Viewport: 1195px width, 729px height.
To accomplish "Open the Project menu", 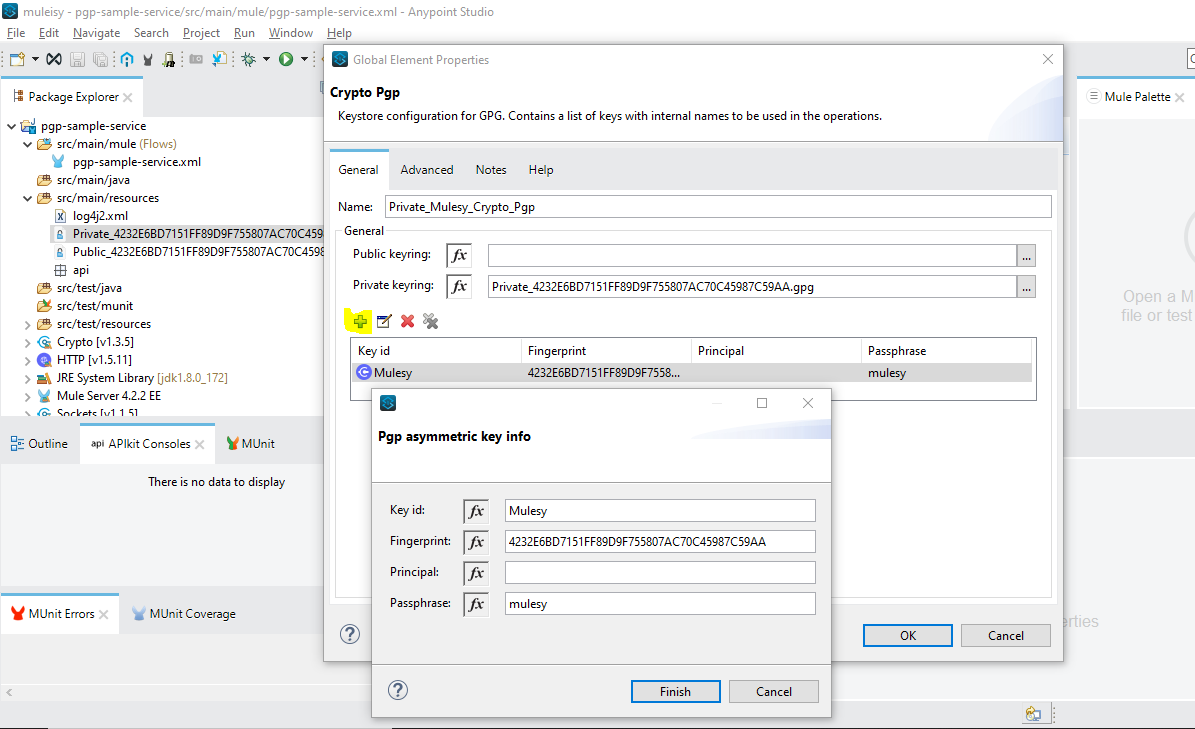I will click(201, 33).
